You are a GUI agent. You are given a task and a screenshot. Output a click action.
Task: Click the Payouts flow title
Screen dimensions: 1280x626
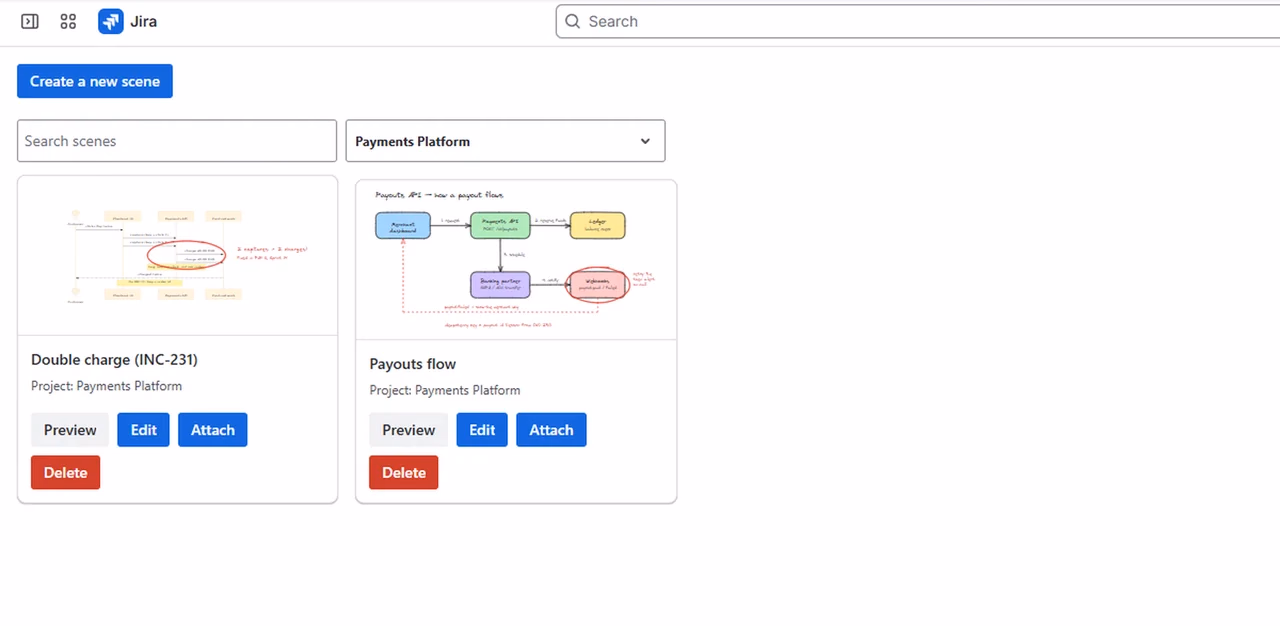[413, 364]
